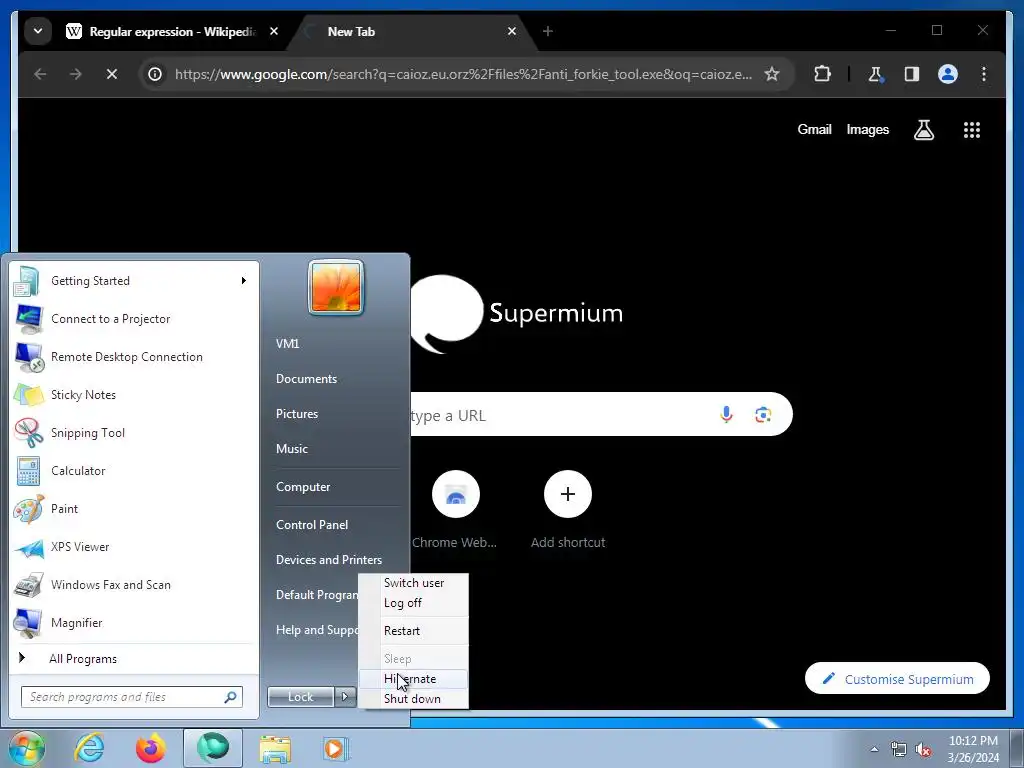Image resolution: width=1024 pixels, height=768 pixels.
Task: Open Firefox from taskbar
Action: [x=150, y=748]
